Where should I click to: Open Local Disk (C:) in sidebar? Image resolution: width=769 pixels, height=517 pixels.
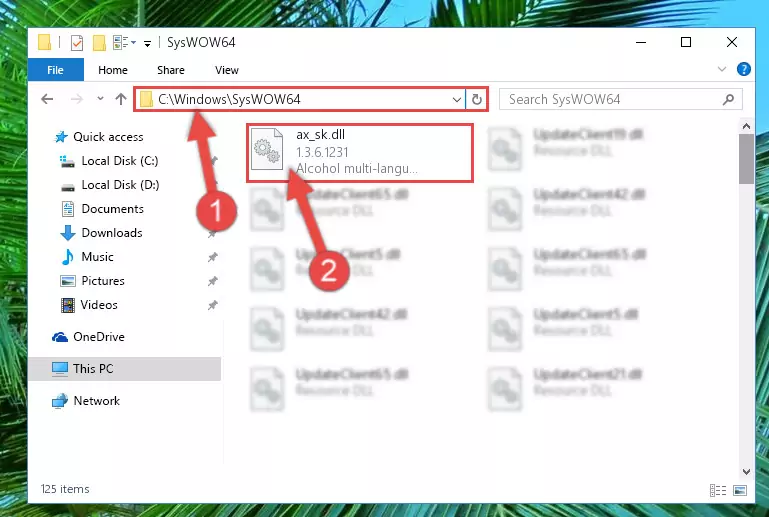pos(120,161)
